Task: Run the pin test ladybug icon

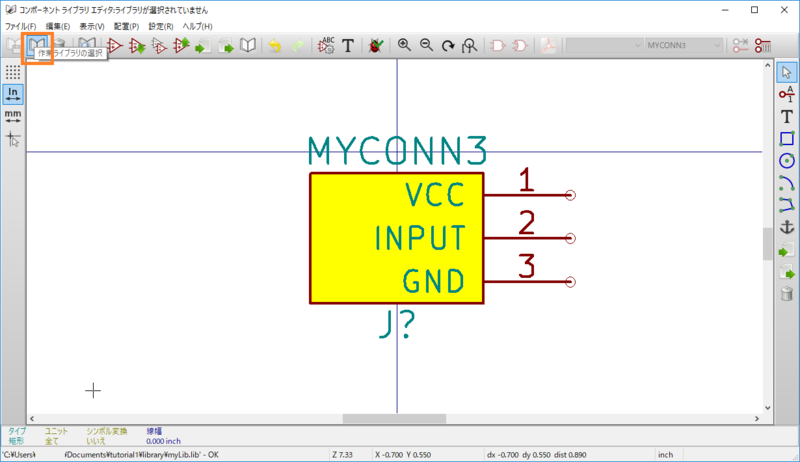Action: pos(376,45)
